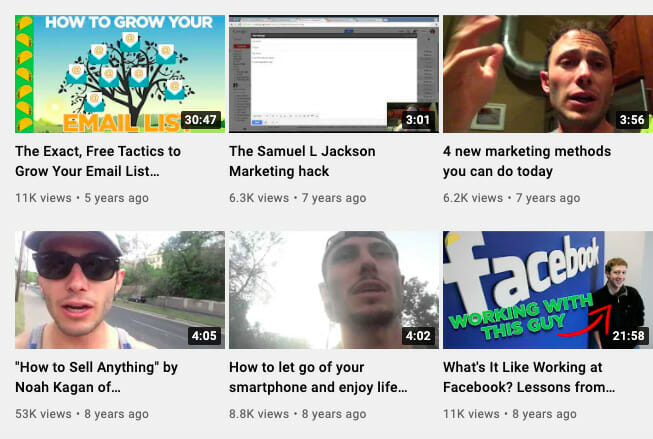
Task: Click title The Samuel L Jackson Marketing hack
Action: click(302, 161)
